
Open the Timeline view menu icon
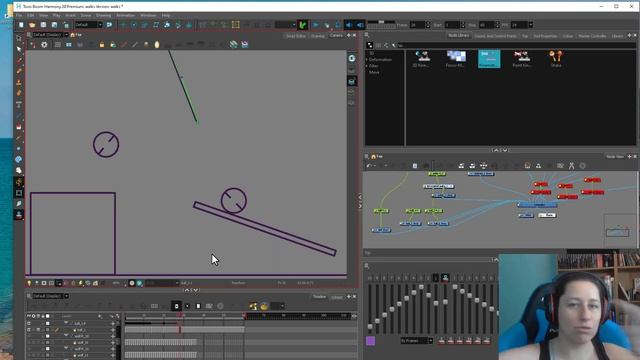(29, 296)
